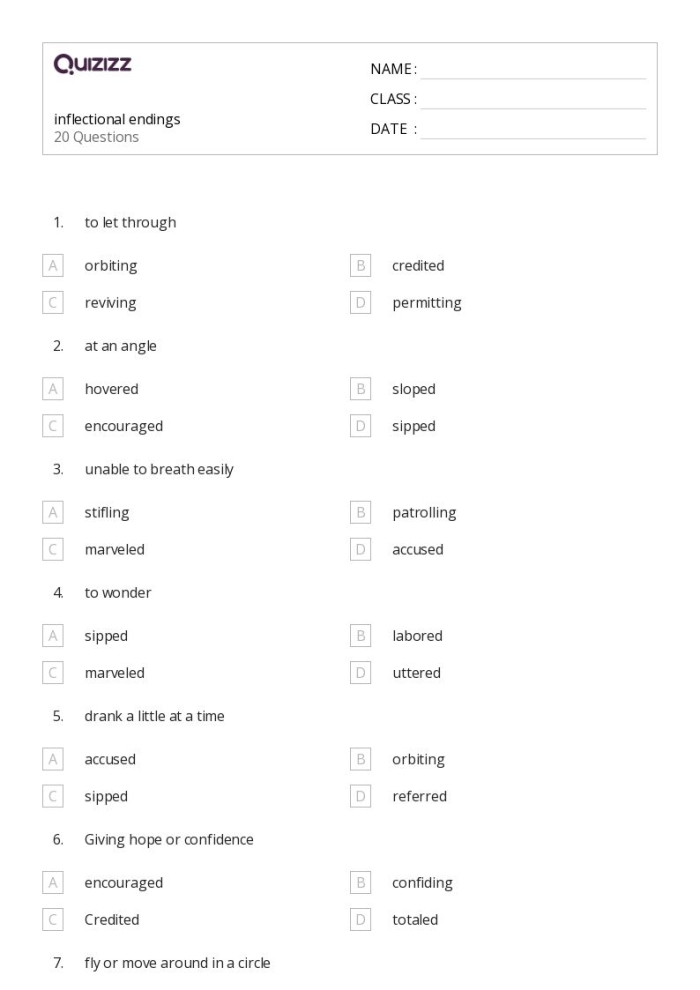Click the NAME input line

coord(533,70)
